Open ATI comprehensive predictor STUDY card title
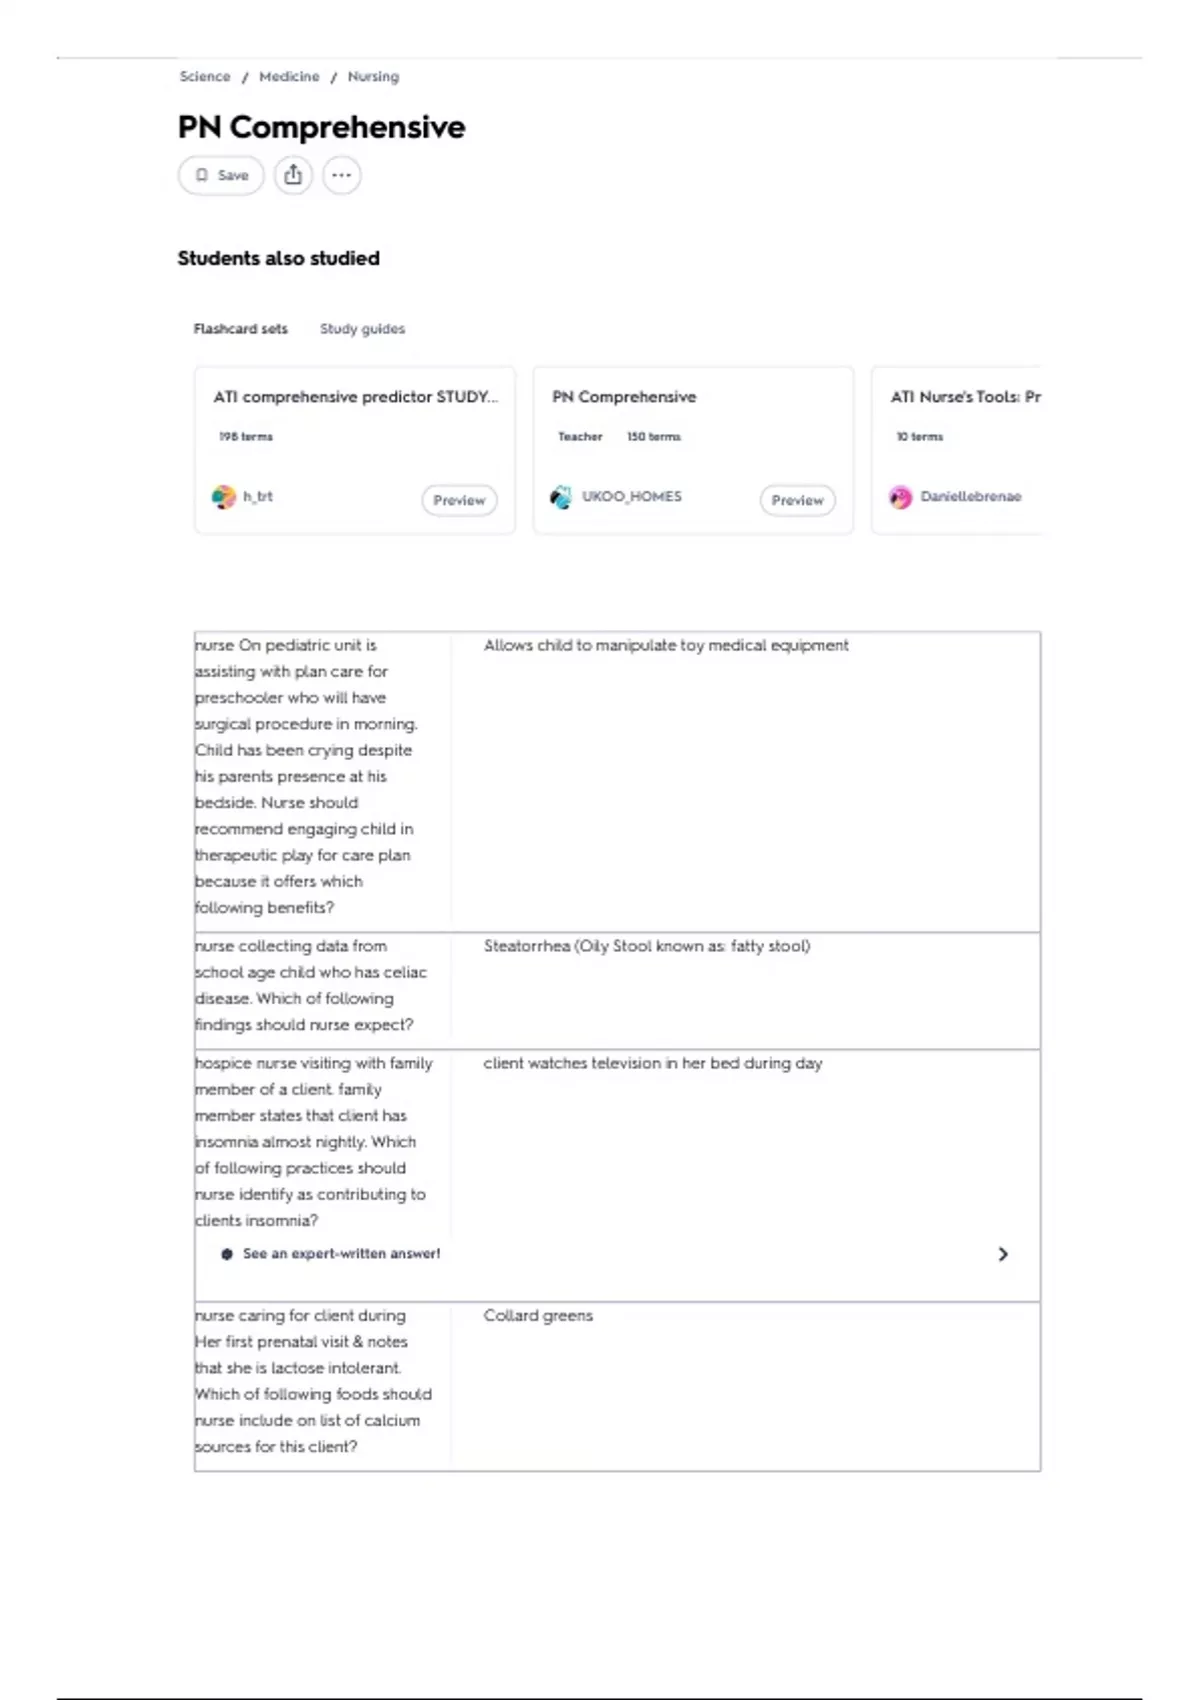 pyautogui.click(x=355, y=397)
